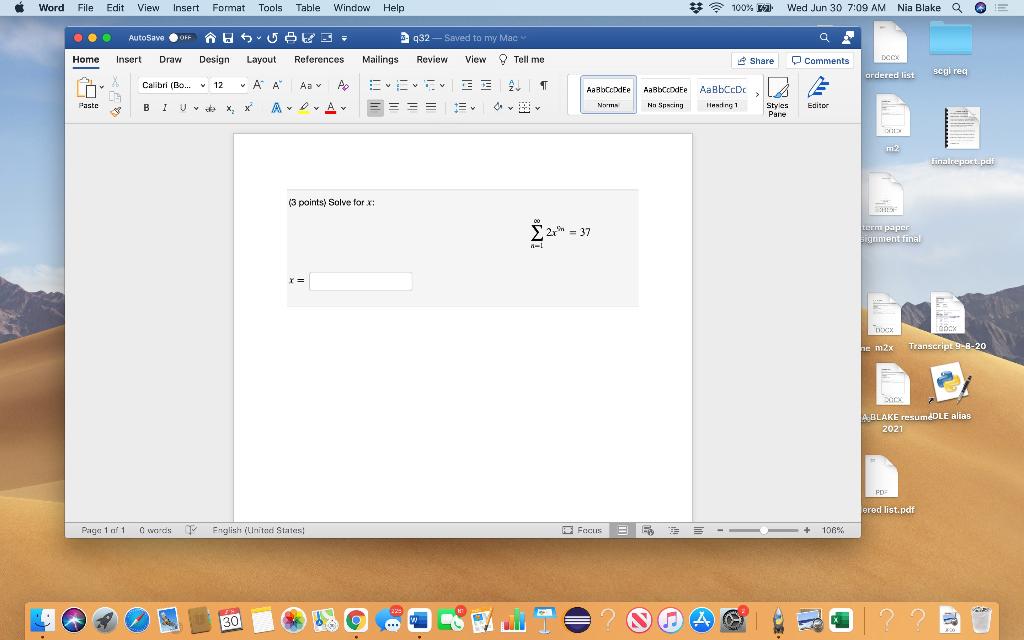The width and height of the screenshot is (1024, 640).
Task: Open the font size dropdown
Action: point(243,85)
